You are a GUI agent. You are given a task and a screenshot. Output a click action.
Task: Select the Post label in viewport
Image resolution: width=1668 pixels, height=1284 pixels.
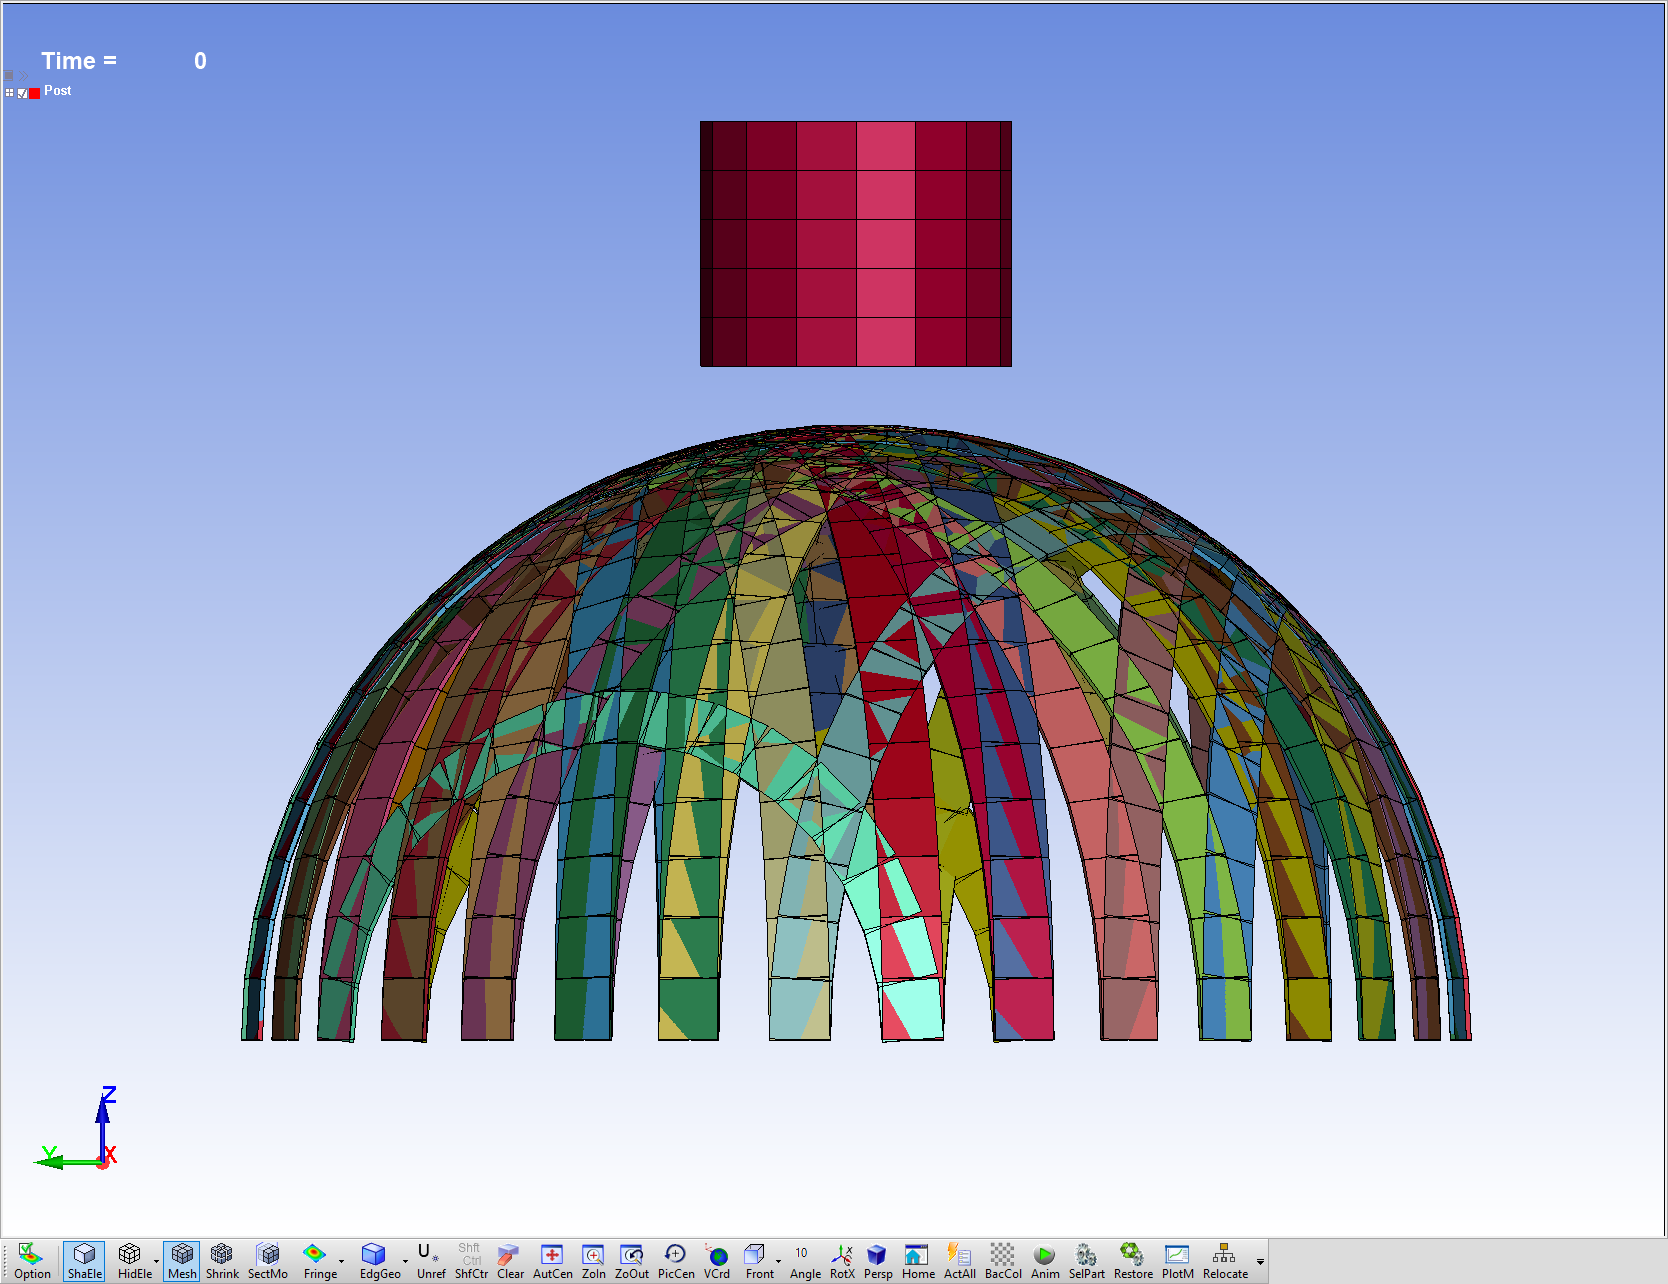[57, 90]
